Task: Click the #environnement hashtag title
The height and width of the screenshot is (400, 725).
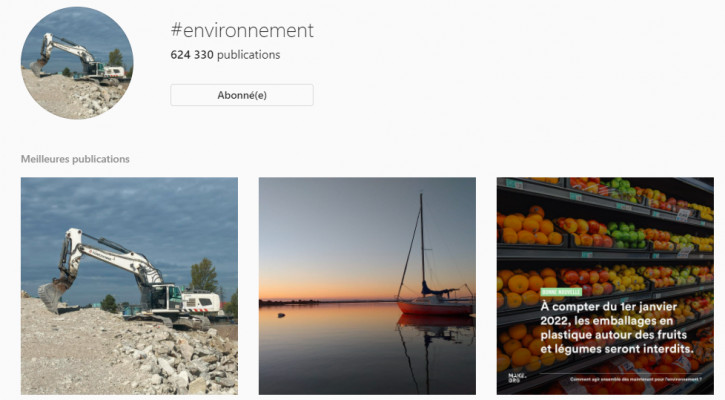Action: pos(241,31)
